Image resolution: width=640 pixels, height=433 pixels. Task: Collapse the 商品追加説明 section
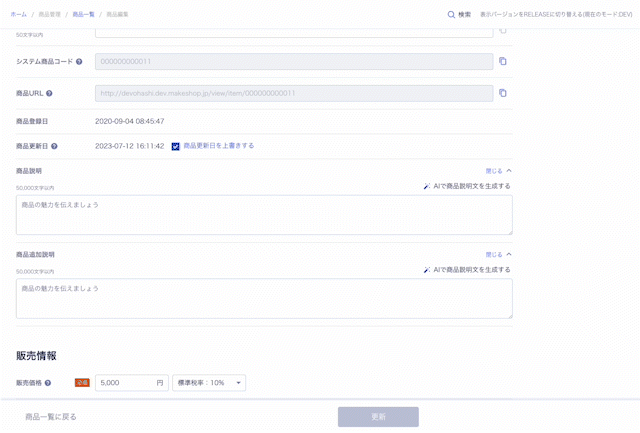(499, 254)
